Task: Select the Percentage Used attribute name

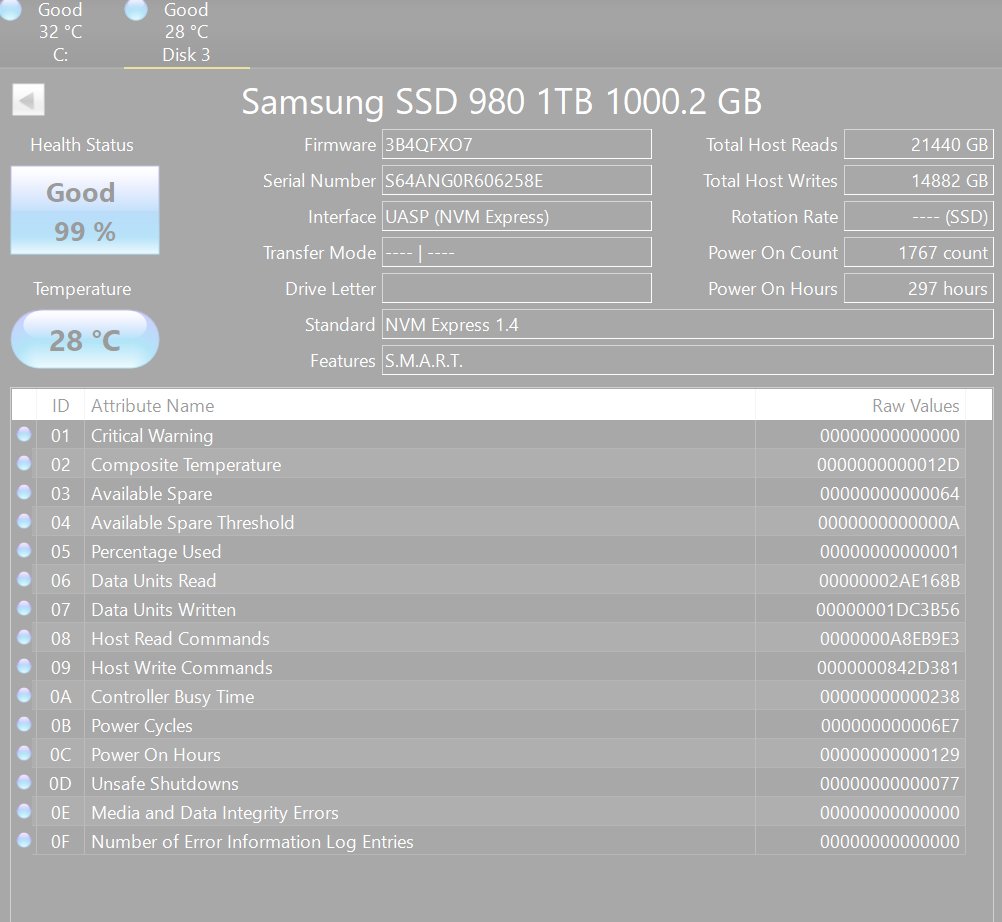Action: (x=156, y=551)
